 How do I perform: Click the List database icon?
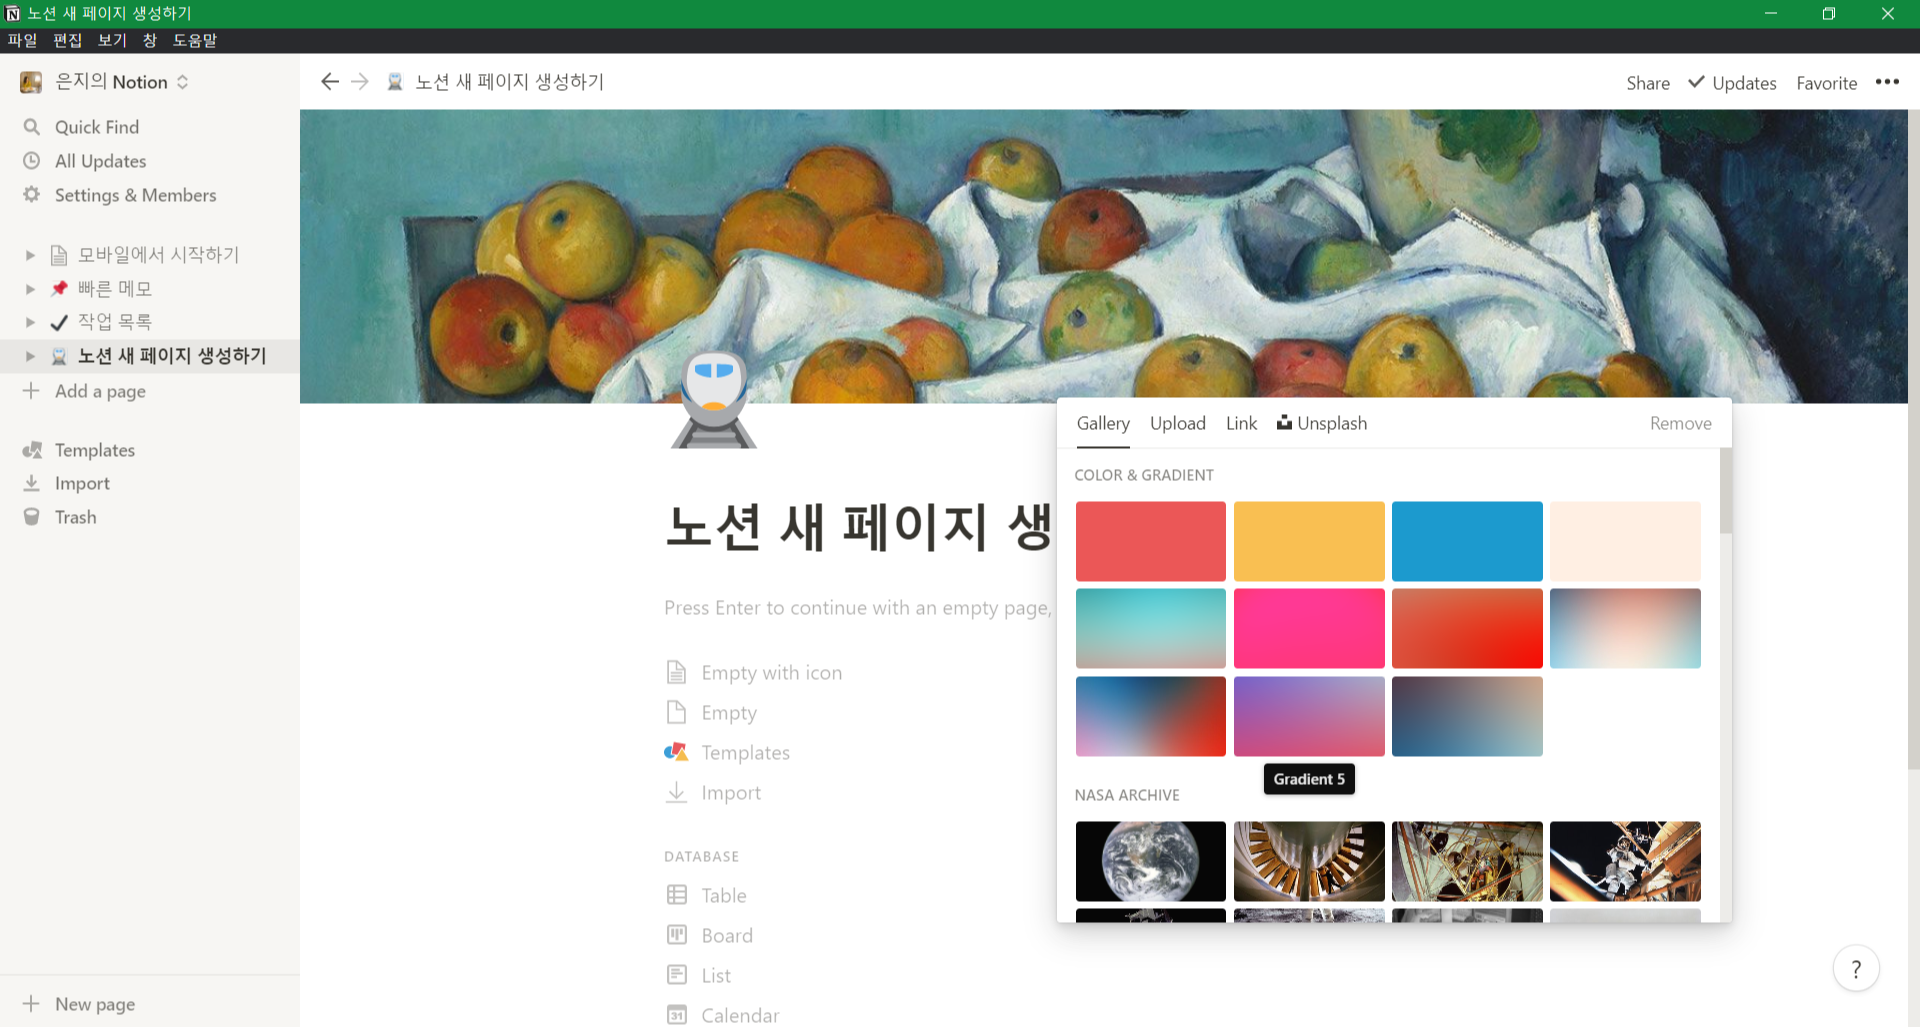point(677,975)
